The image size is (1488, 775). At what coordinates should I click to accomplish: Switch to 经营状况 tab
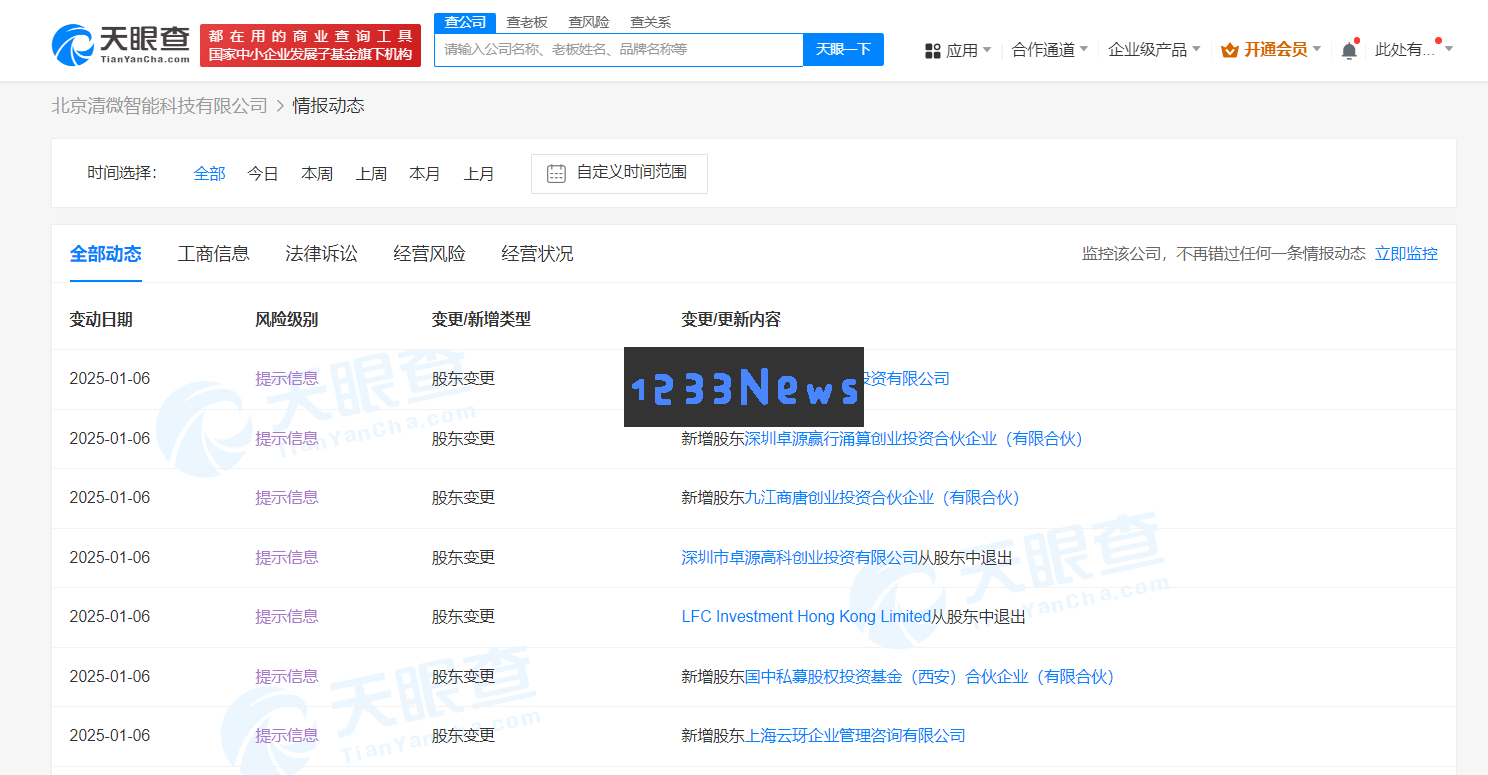click(538, 254)
